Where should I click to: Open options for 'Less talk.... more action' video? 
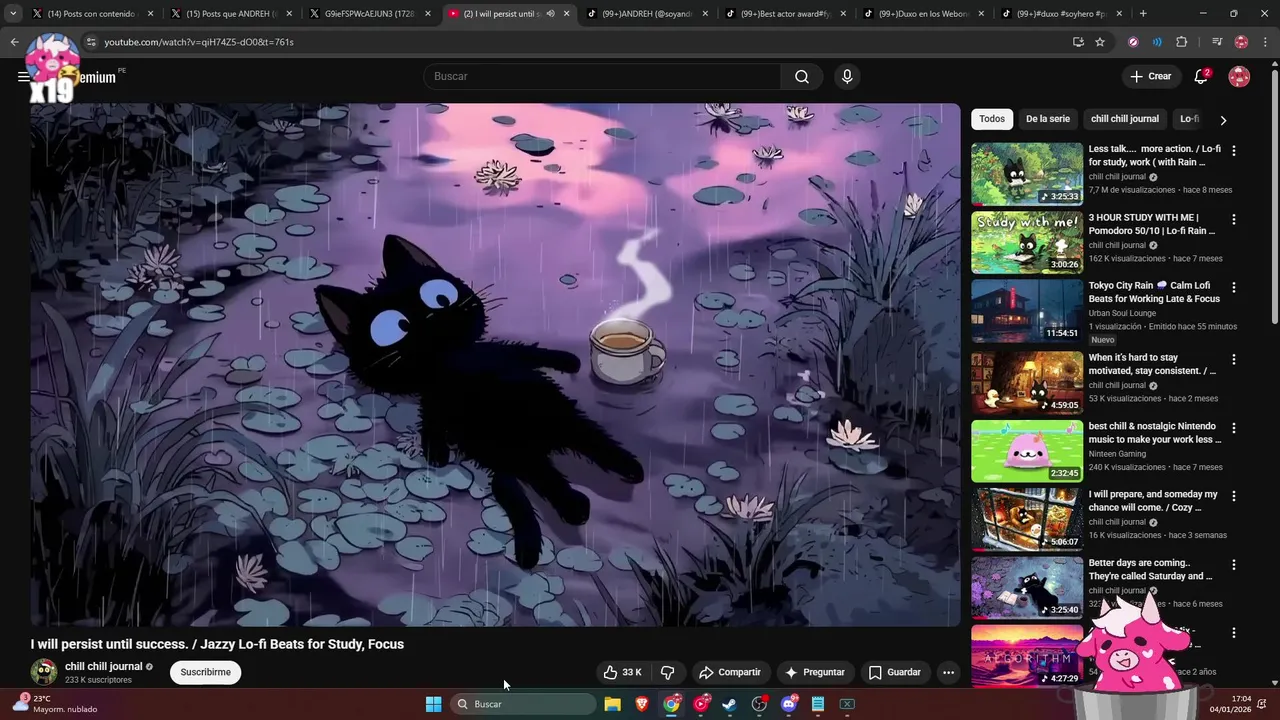click(1234, 151)
